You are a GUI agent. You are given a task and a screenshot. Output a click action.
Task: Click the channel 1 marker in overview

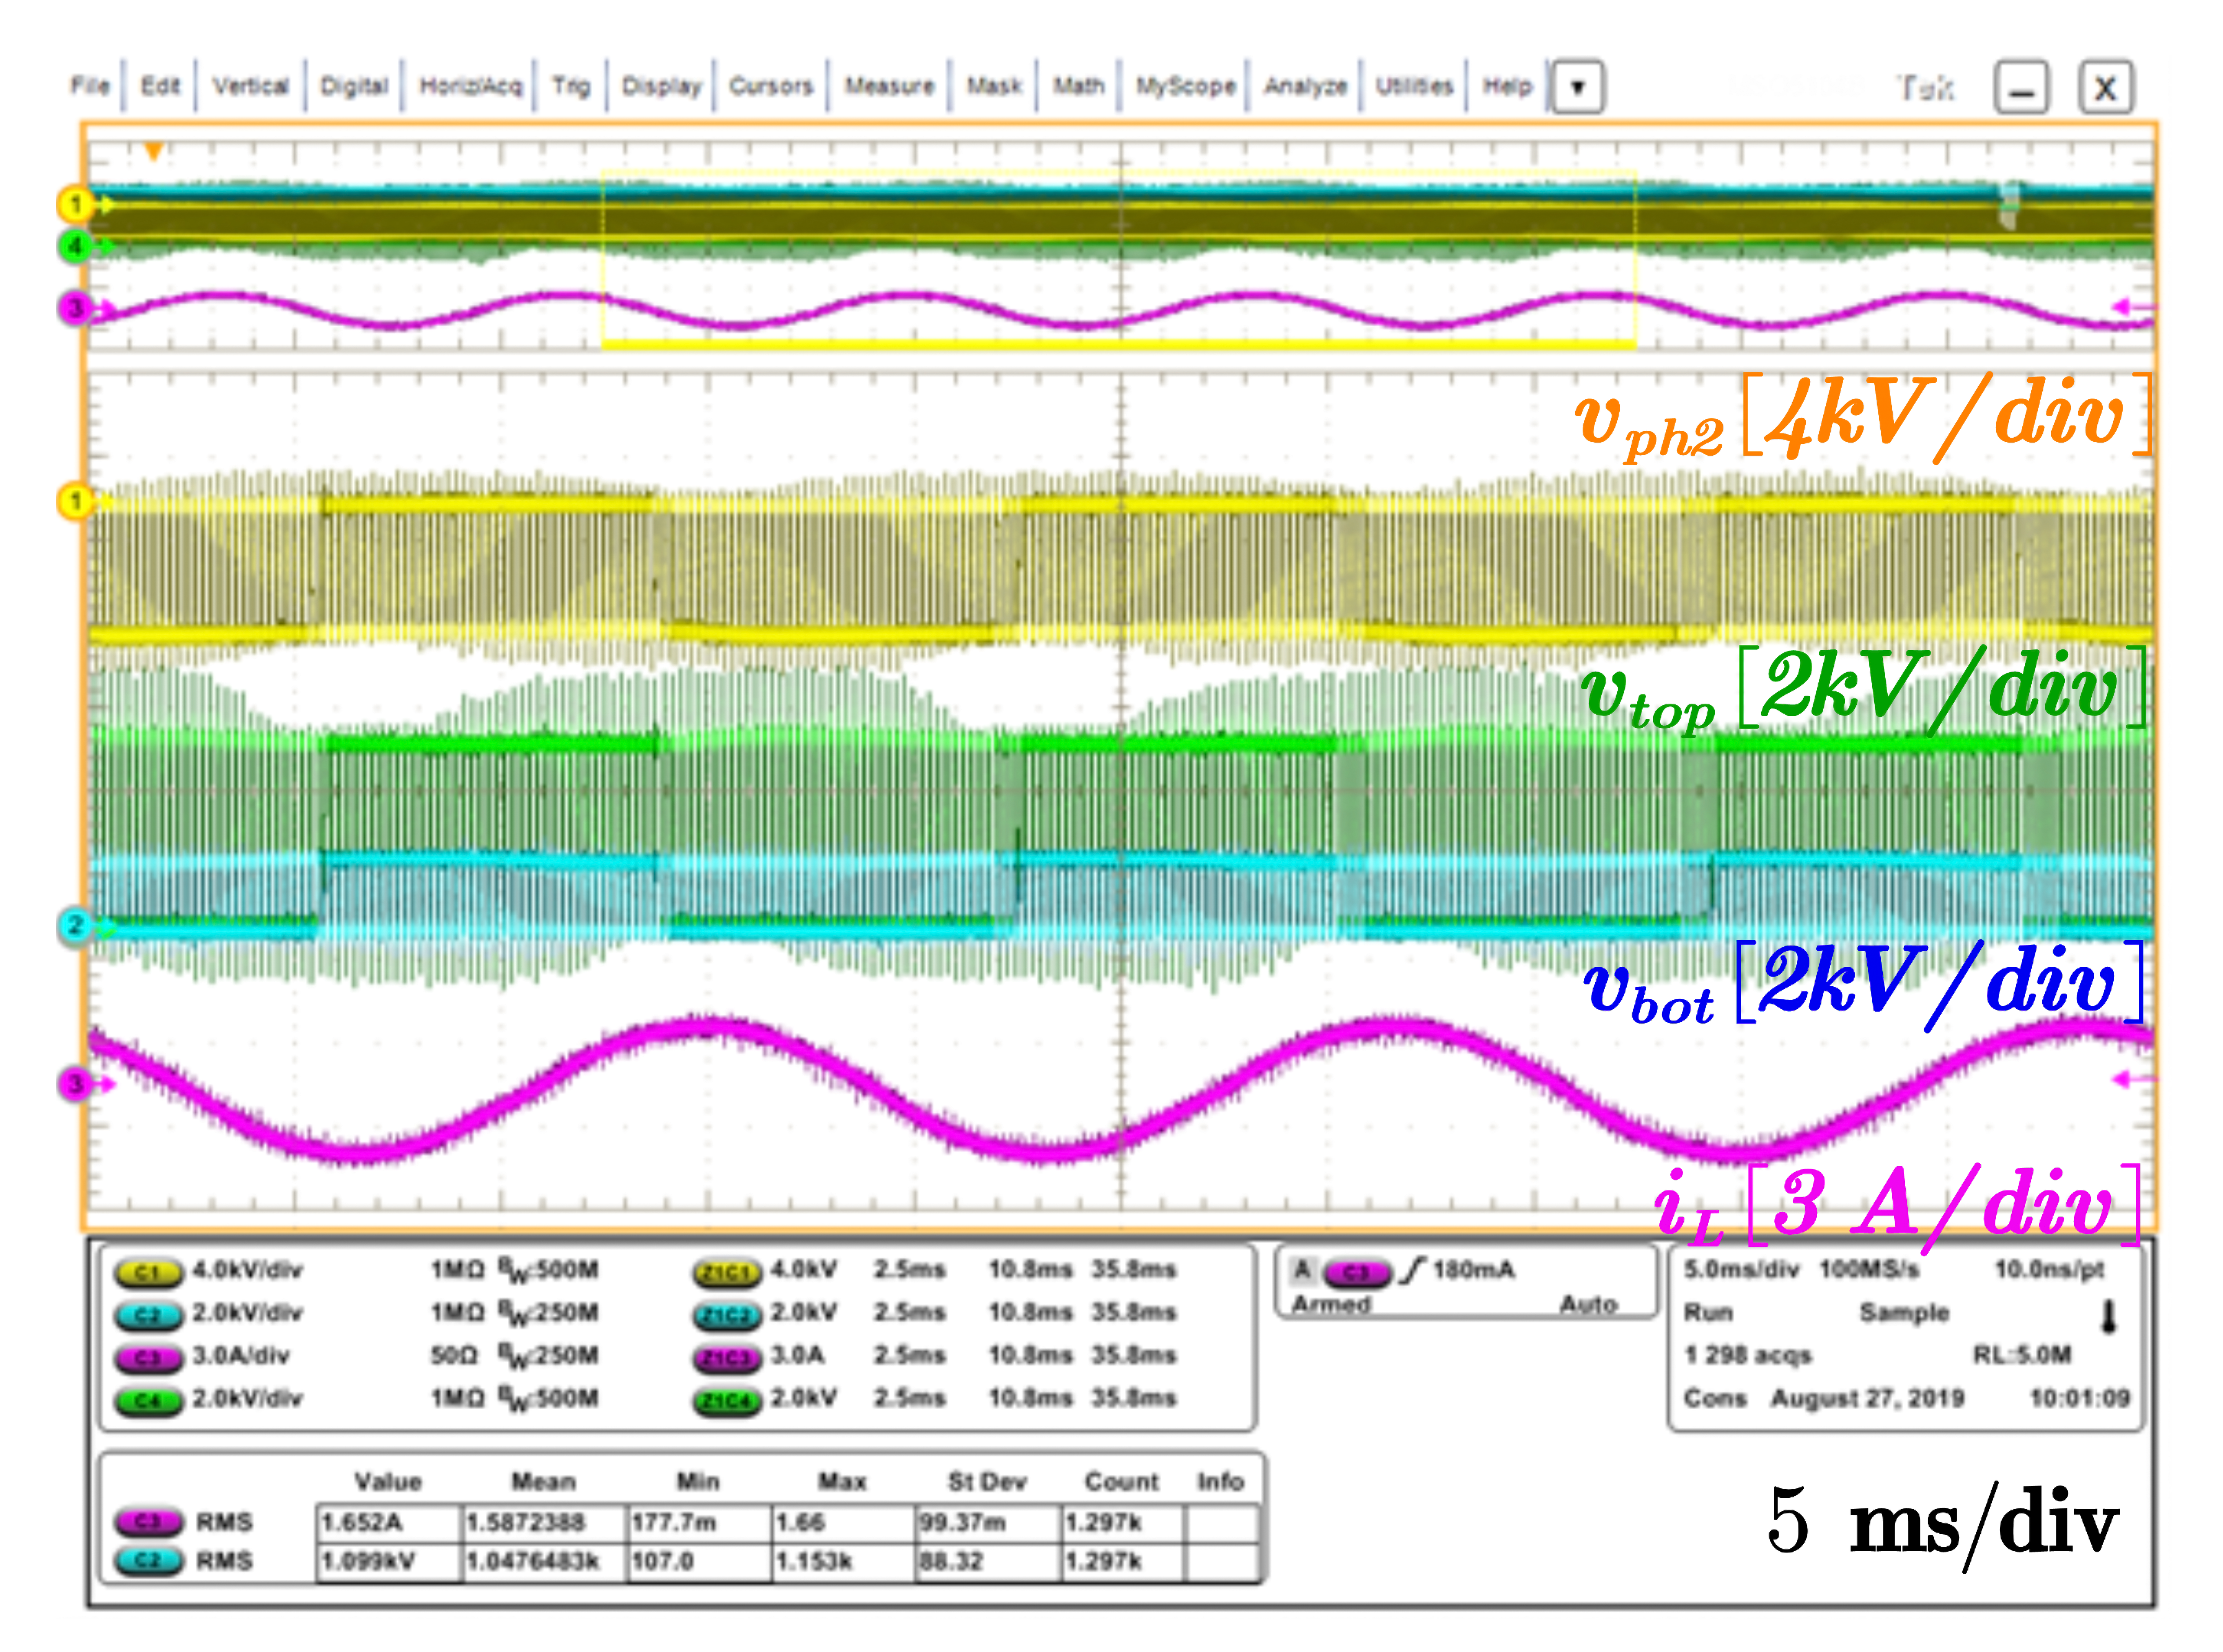pyautogui.click(x=75, y=204)
